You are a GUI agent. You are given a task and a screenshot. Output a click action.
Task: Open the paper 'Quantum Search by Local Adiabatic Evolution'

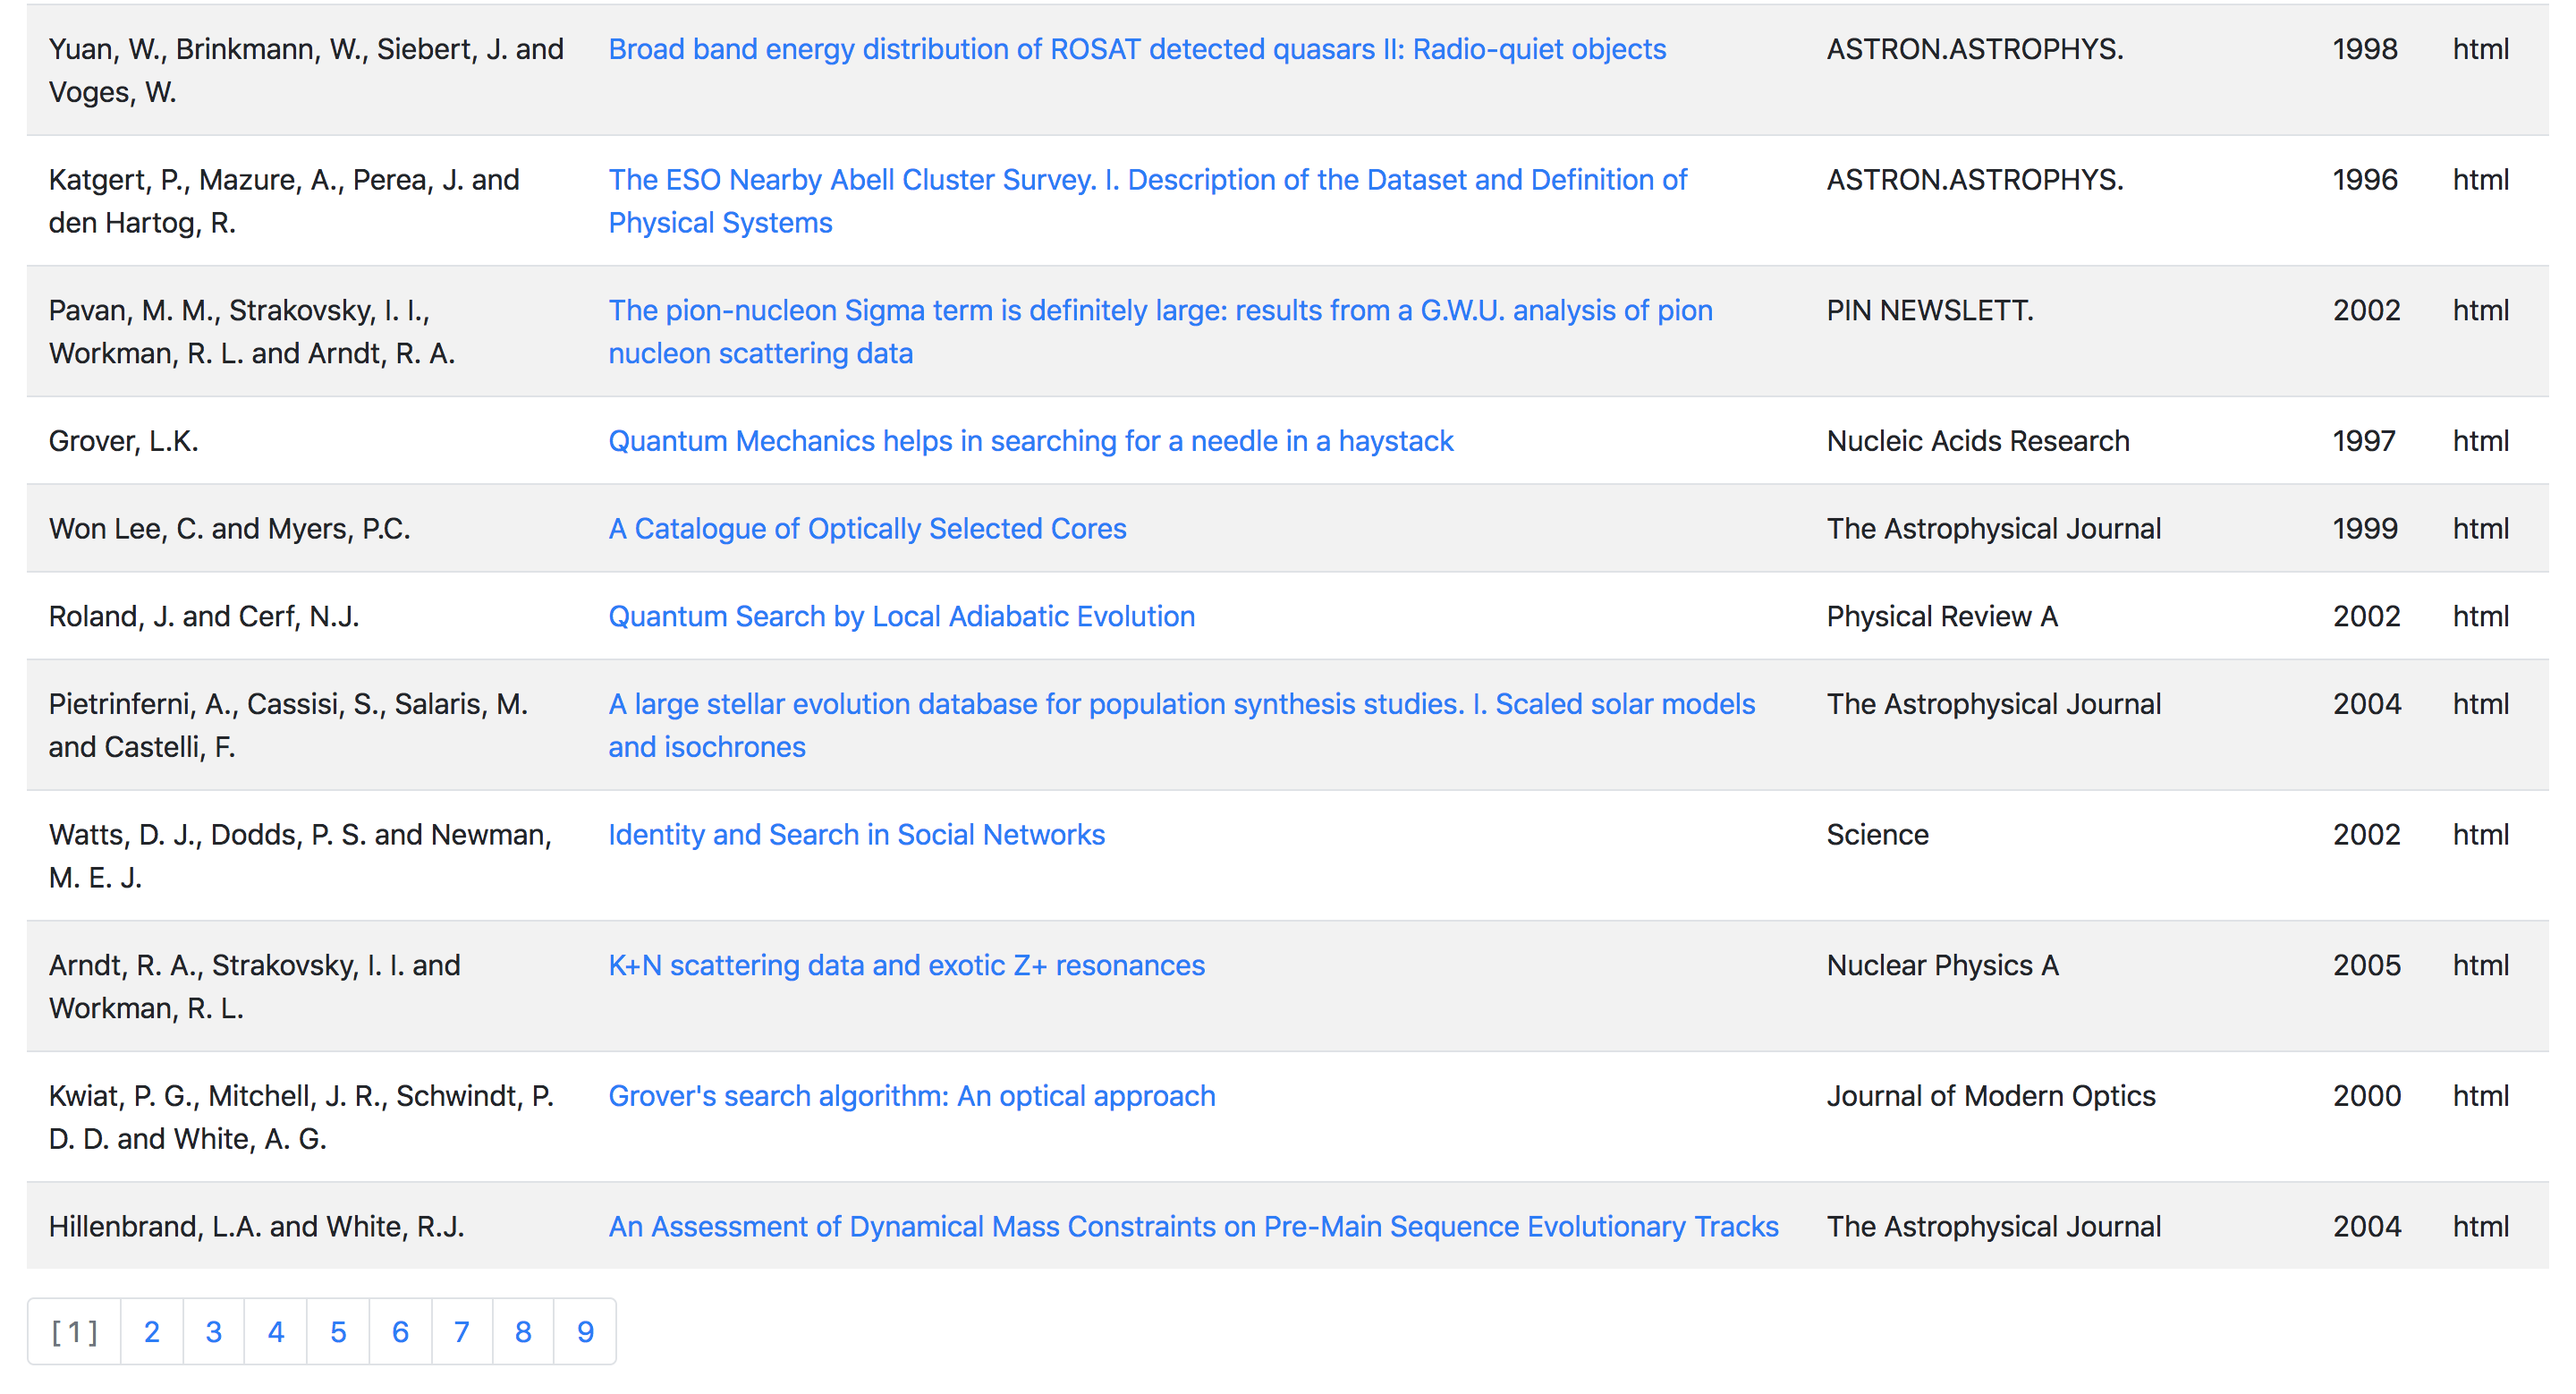[901, 616]
